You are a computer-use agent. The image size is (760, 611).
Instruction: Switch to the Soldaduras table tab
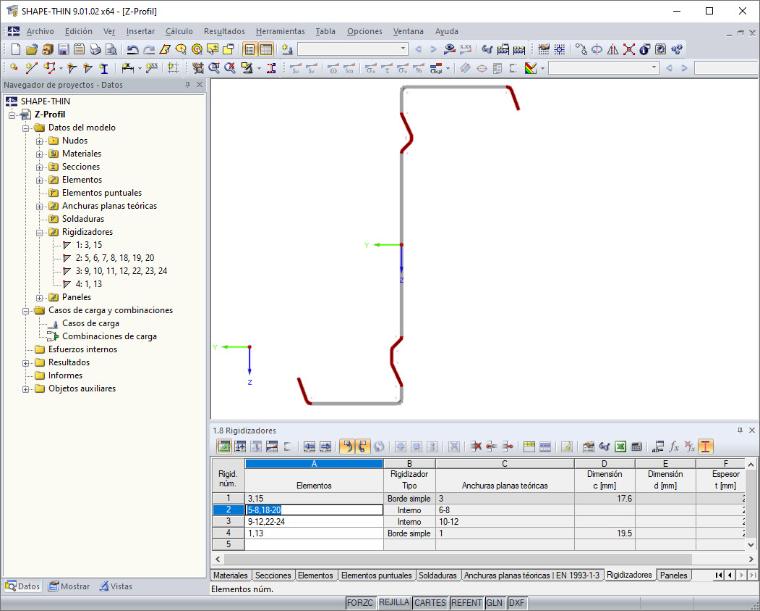coord(437,575)
